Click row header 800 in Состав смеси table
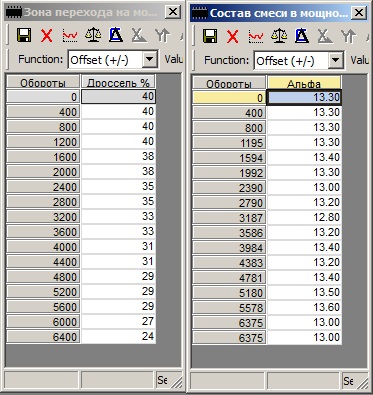Screen dimensions: 373x395 [x=229, y=128]
